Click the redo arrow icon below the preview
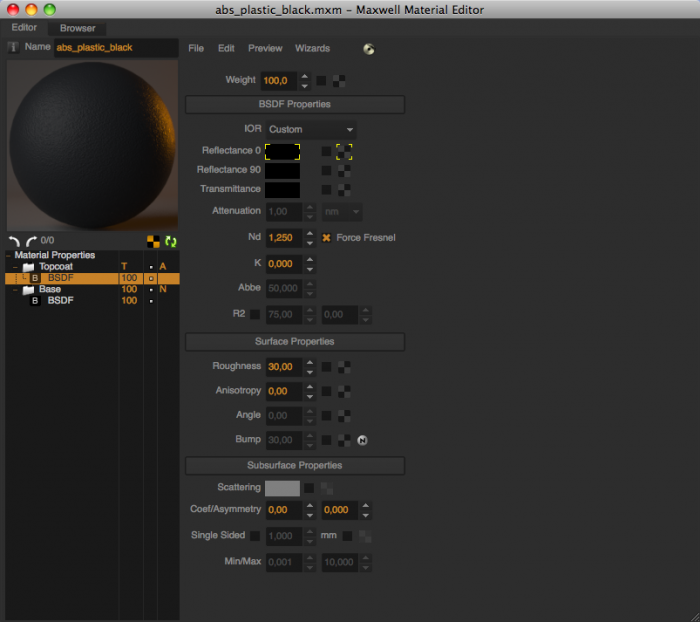This screenshot has width=700, height=622. point(31,241)
